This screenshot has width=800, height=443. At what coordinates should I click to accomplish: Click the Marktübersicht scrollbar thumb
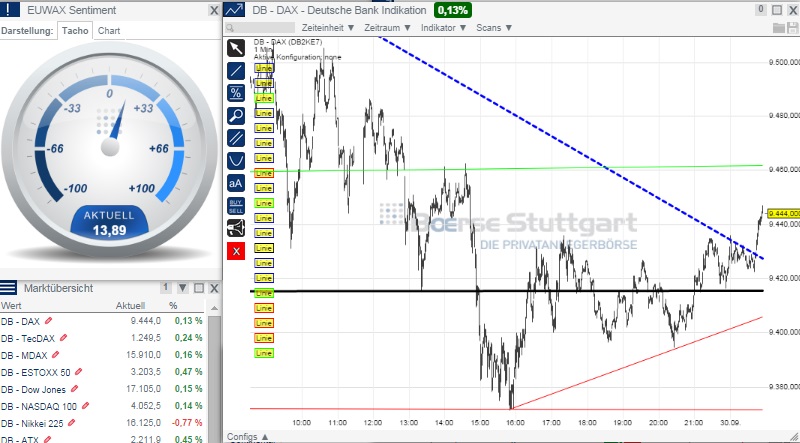[214, 378]
